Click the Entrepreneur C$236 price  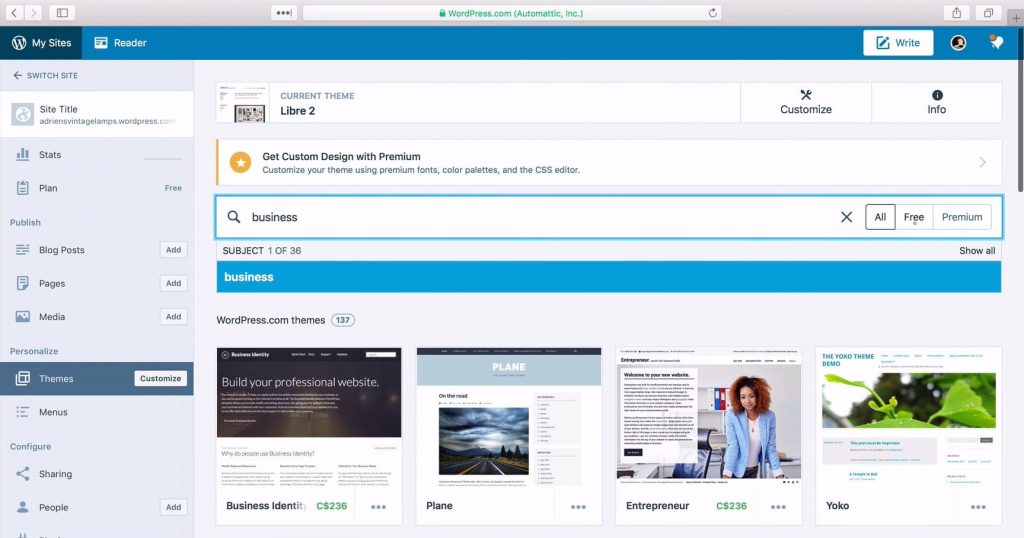point(731,506)
